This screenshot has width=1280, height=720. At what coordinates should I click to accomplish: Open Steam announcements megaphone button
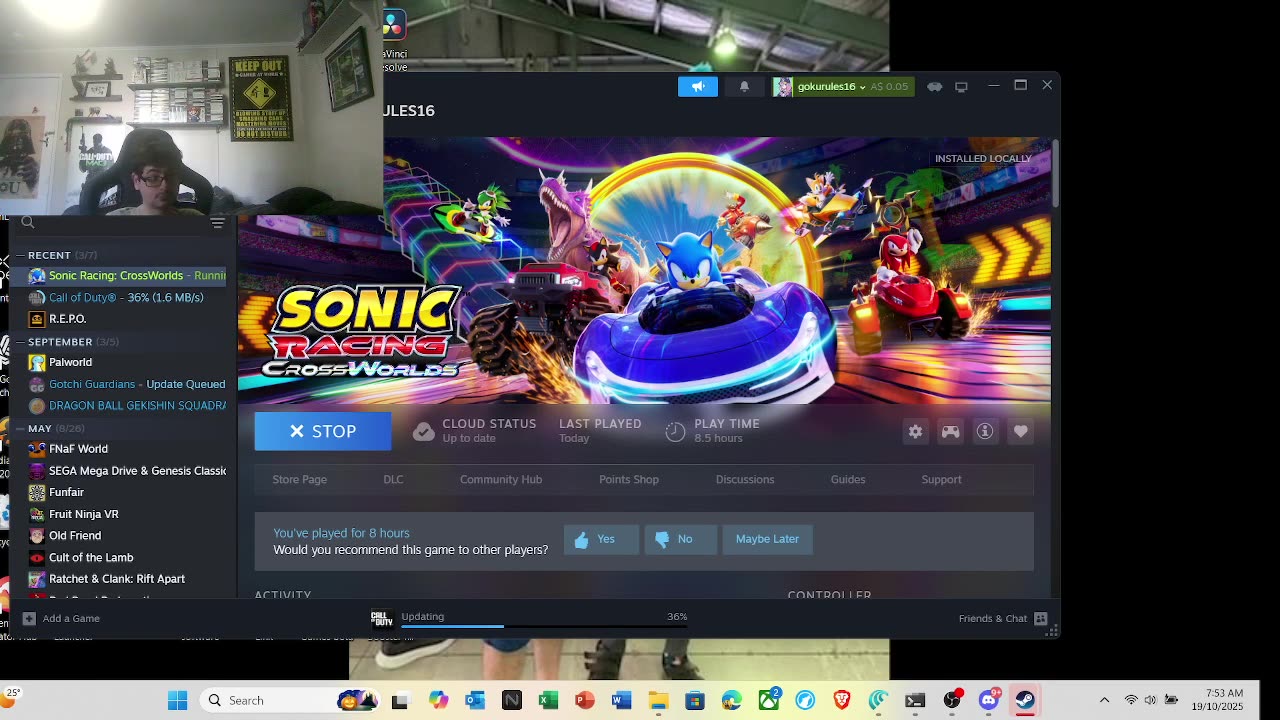(698, 87)
